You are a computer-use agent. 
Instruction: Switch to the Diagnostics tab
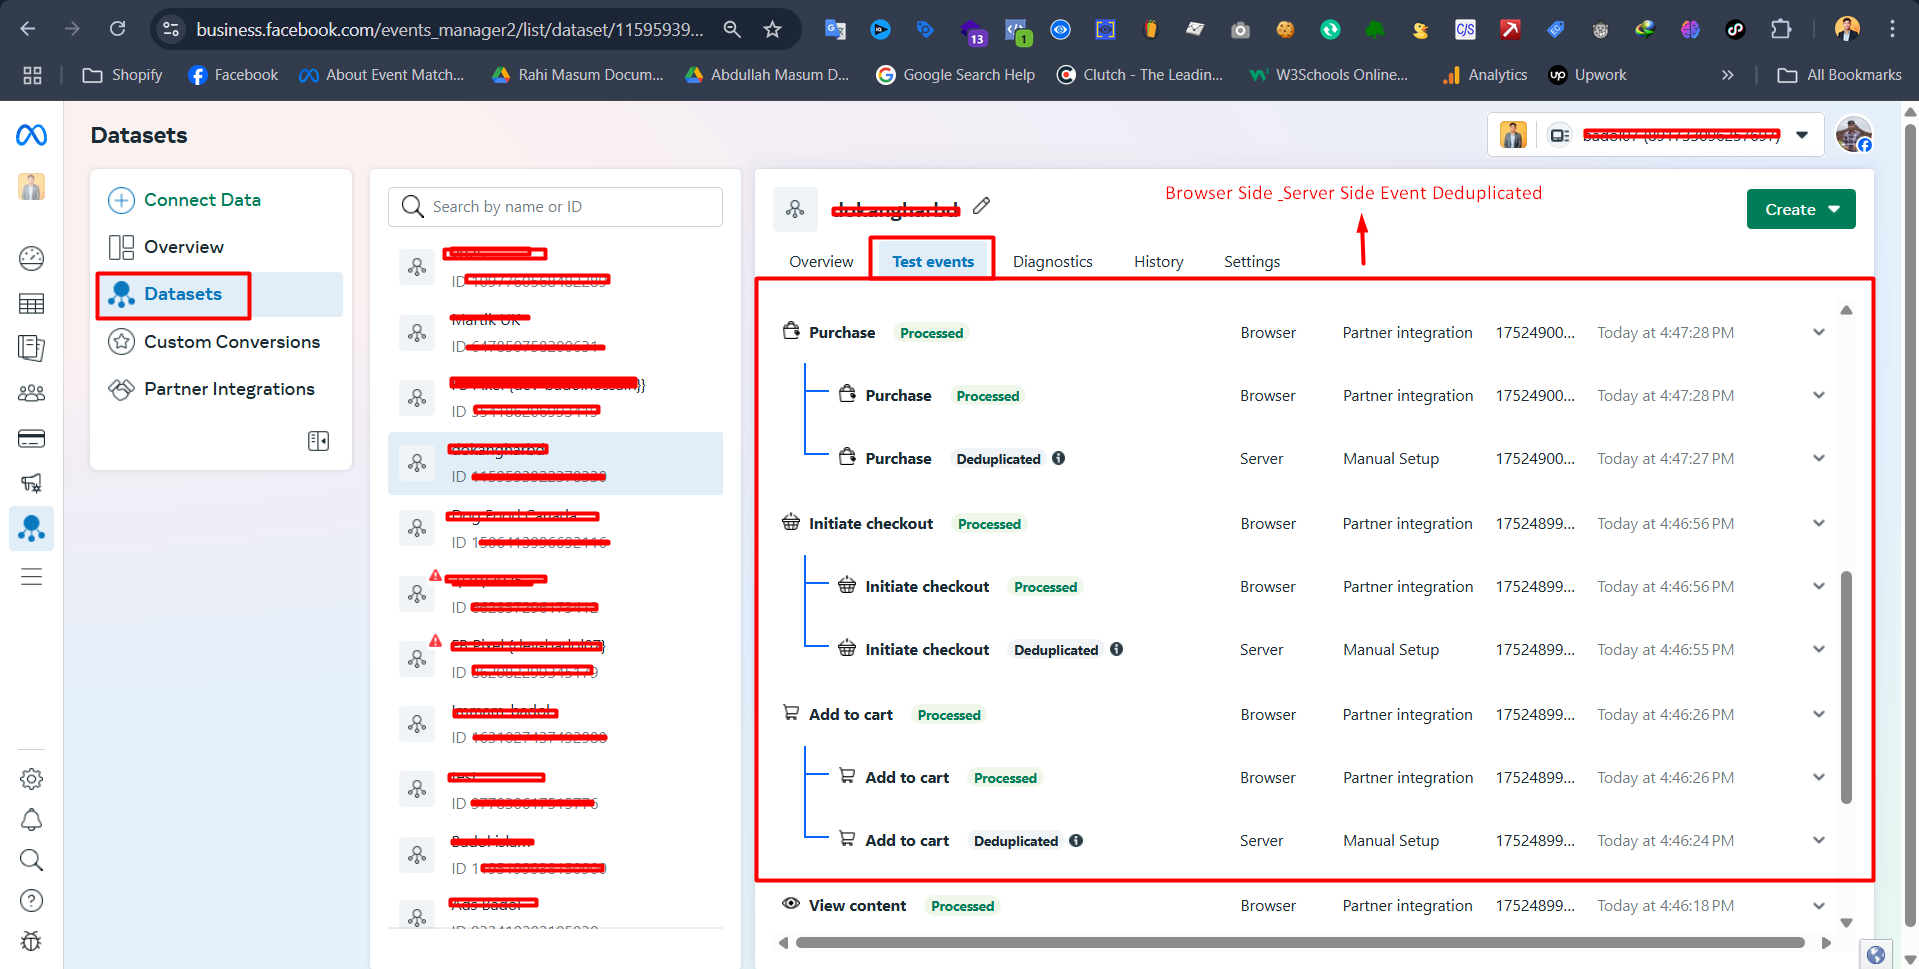tap(1052, 262)
